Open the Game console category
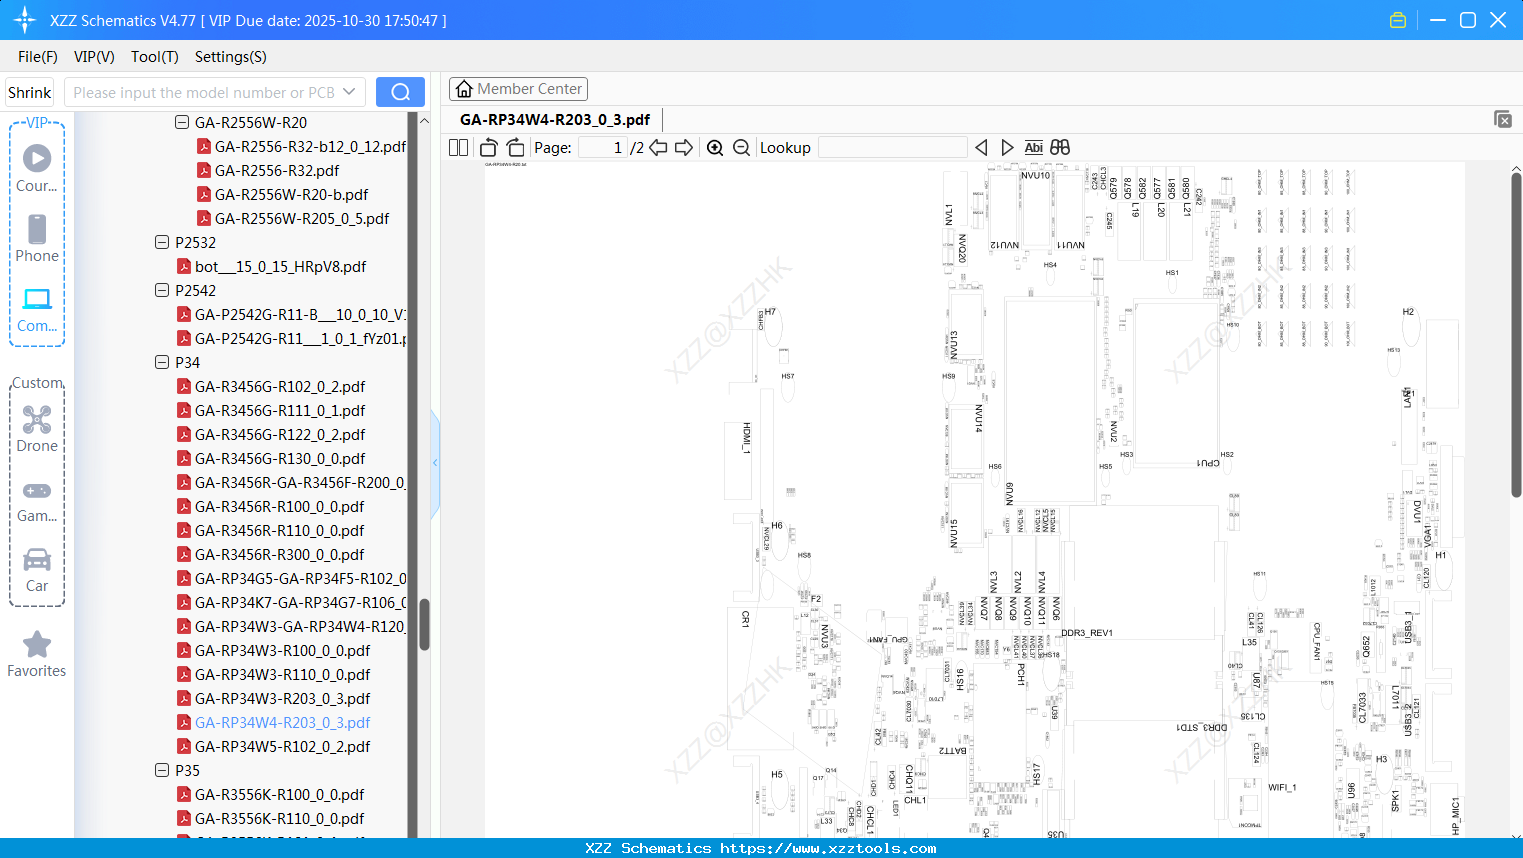This screenshot has height=858, width=1523. point(37,501)
